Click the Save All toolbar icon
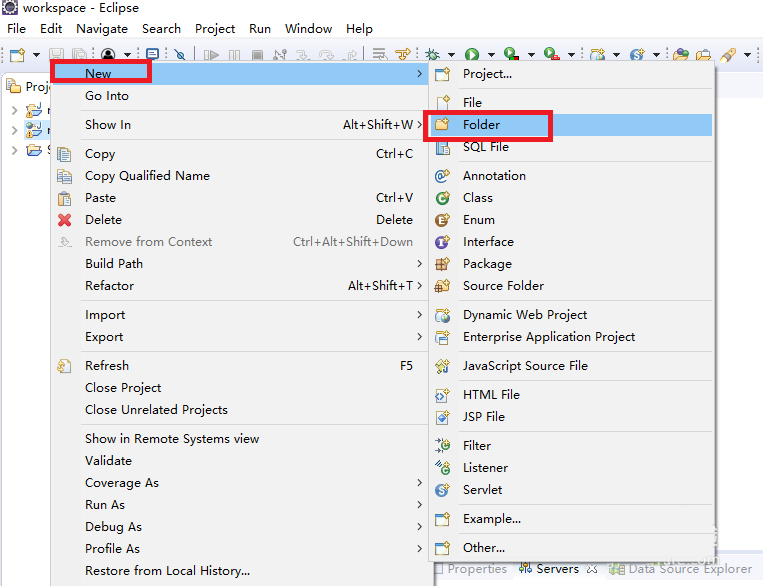Screen dimensions: 763x586 coord(79,54)
